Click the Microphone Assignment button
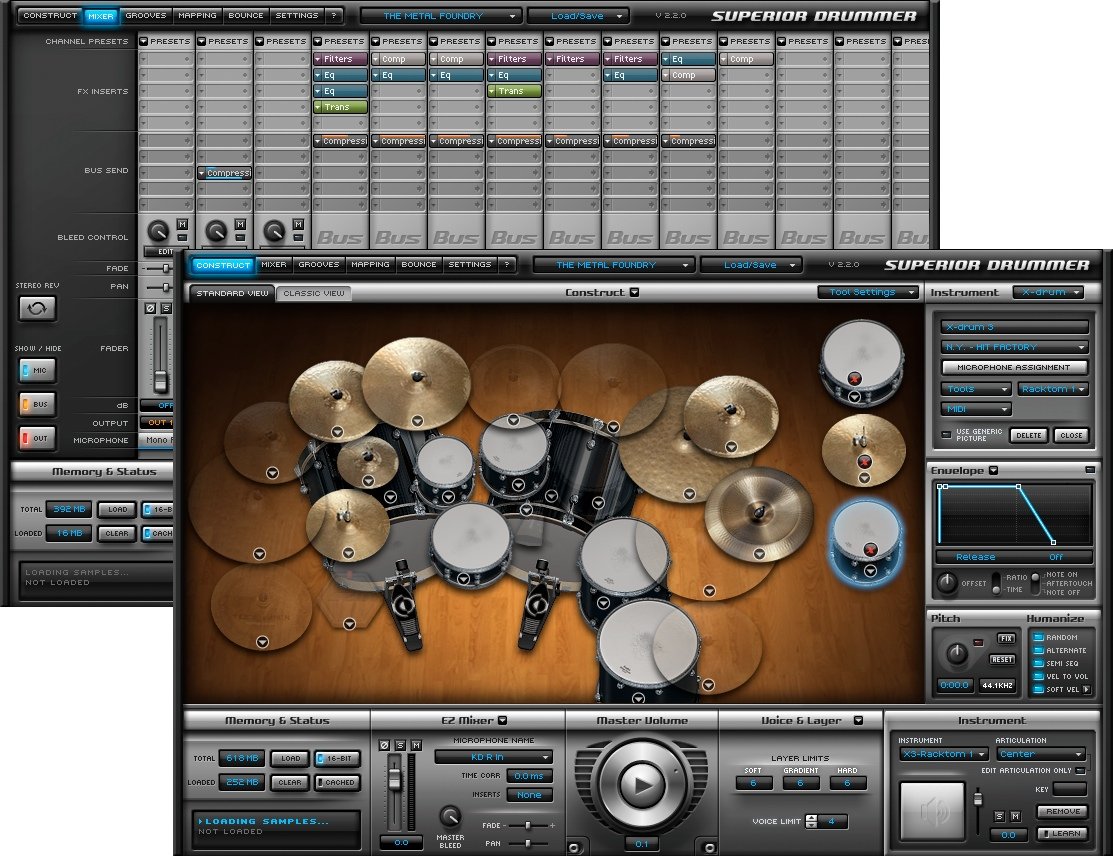This screenshot has width=1113, height=856. tap(1014, 368)
